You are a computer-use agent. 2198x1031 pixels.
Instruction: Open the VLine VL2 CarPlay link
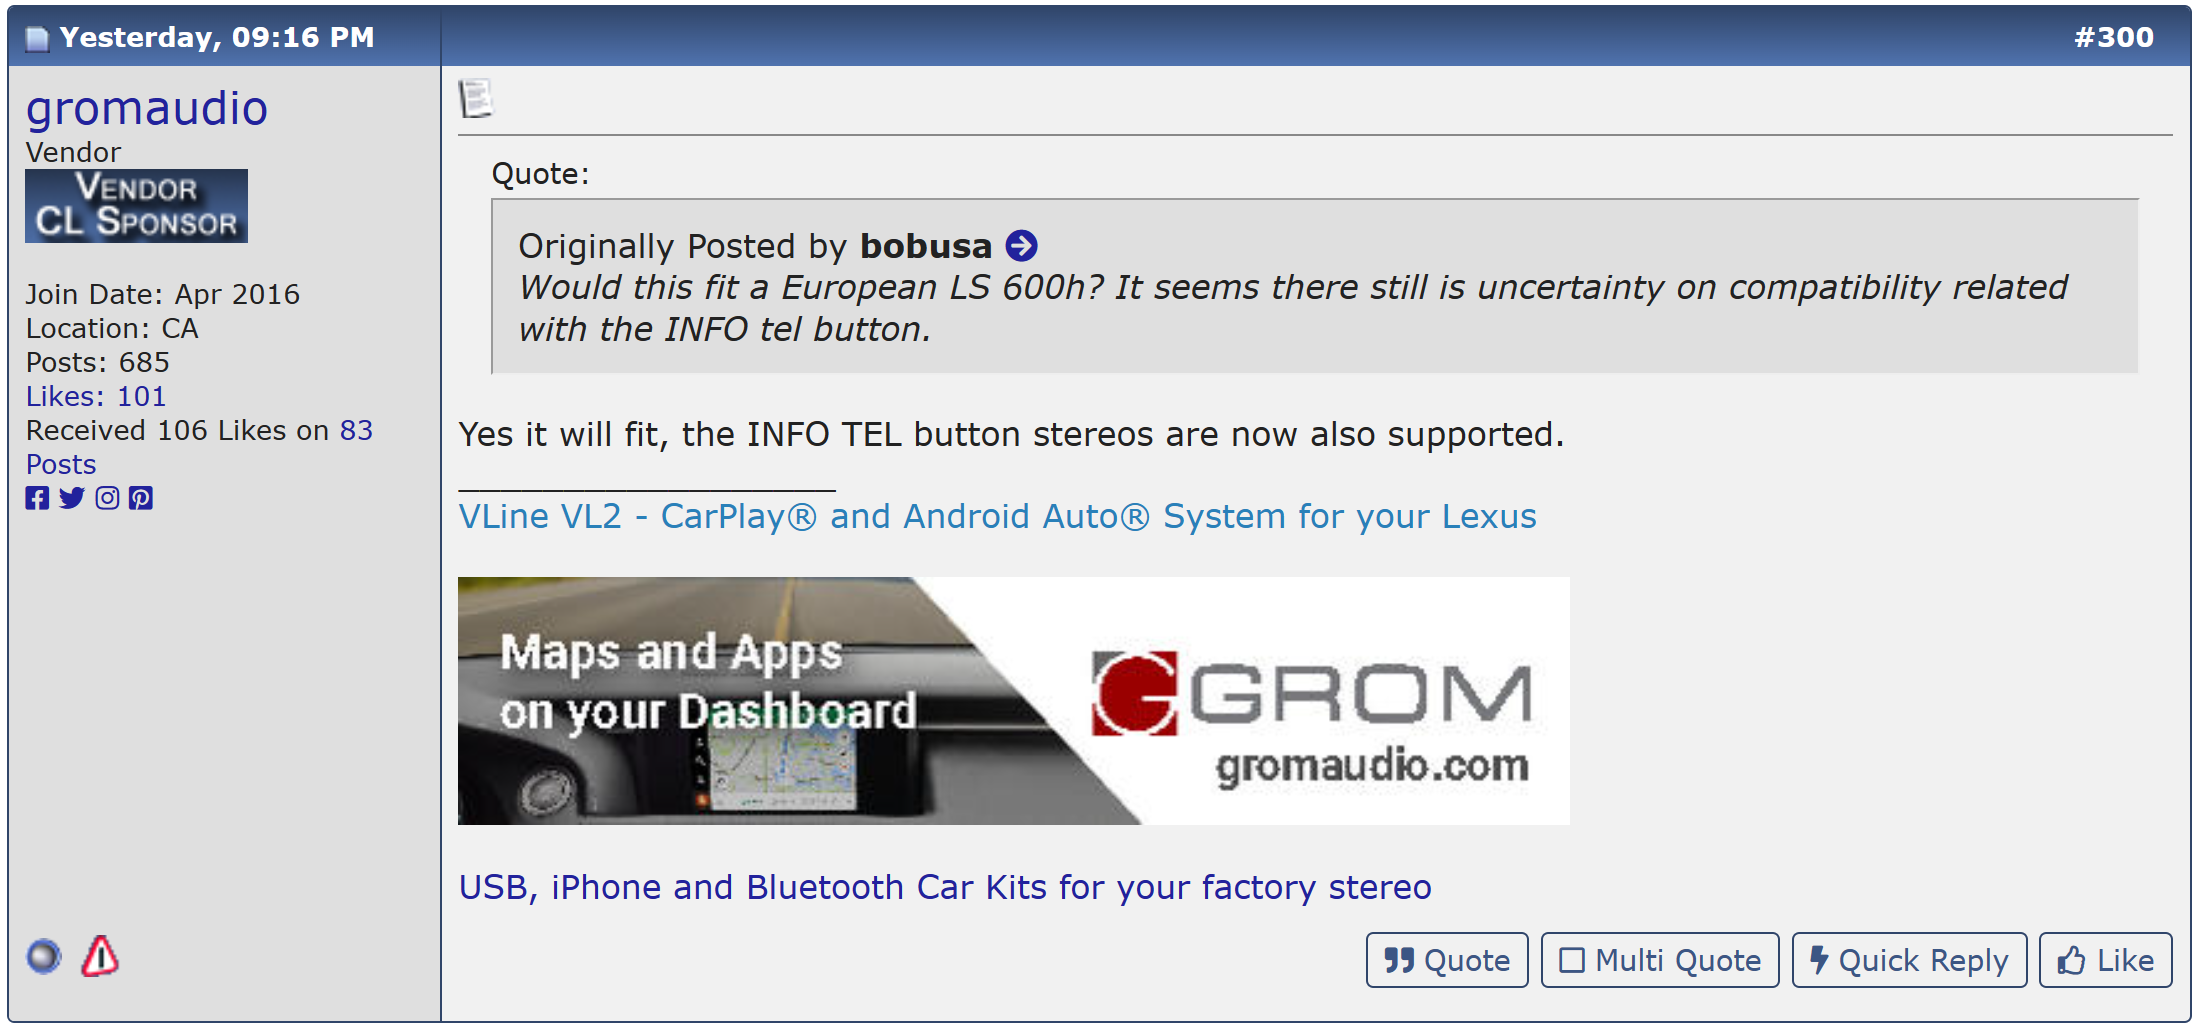coord(996,517)
